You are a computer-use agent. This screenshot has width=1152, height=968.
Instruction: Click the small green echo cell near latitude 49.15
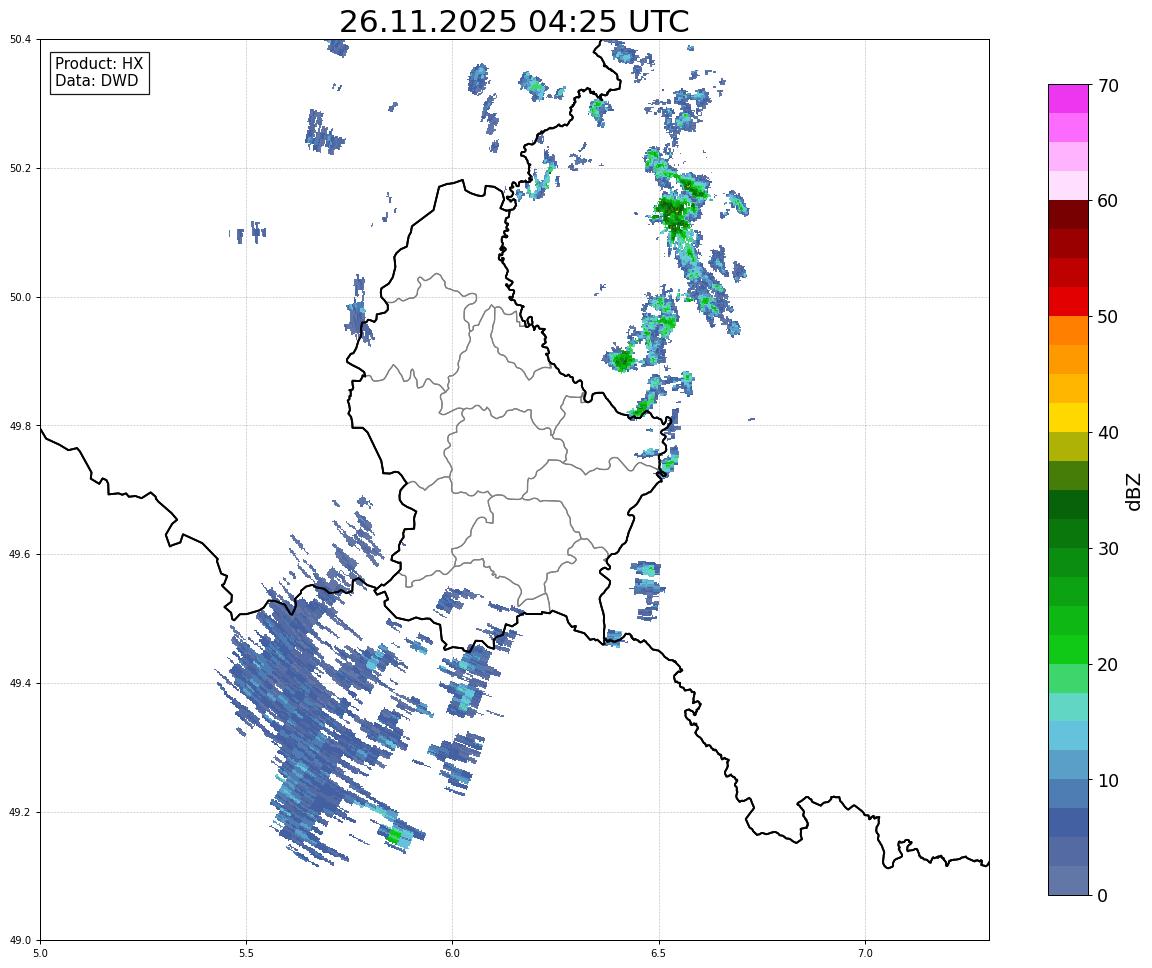pyautogui.click(x=395, y=836)
